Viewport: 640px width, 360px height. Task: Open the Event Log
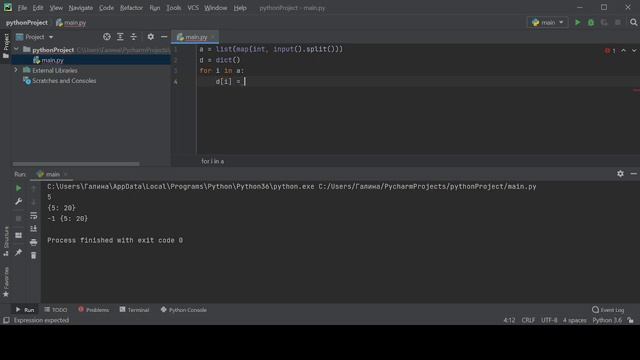pyautogui.click(x=608, y=310)
